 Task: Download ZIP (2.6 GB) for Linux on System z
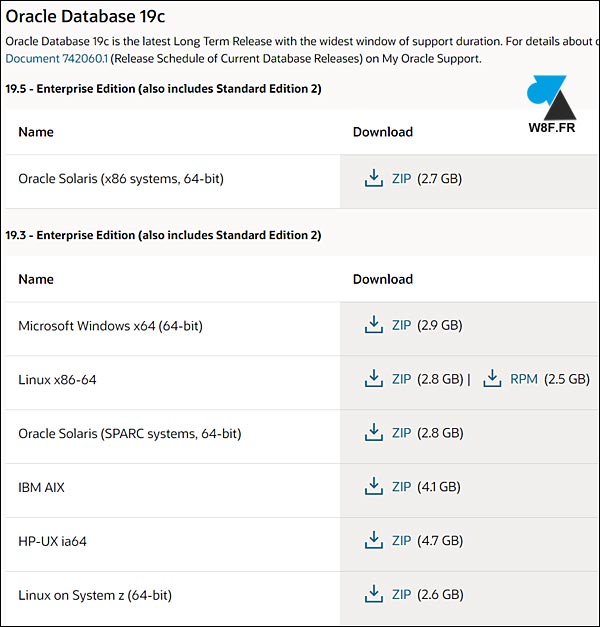pos(401,595)
